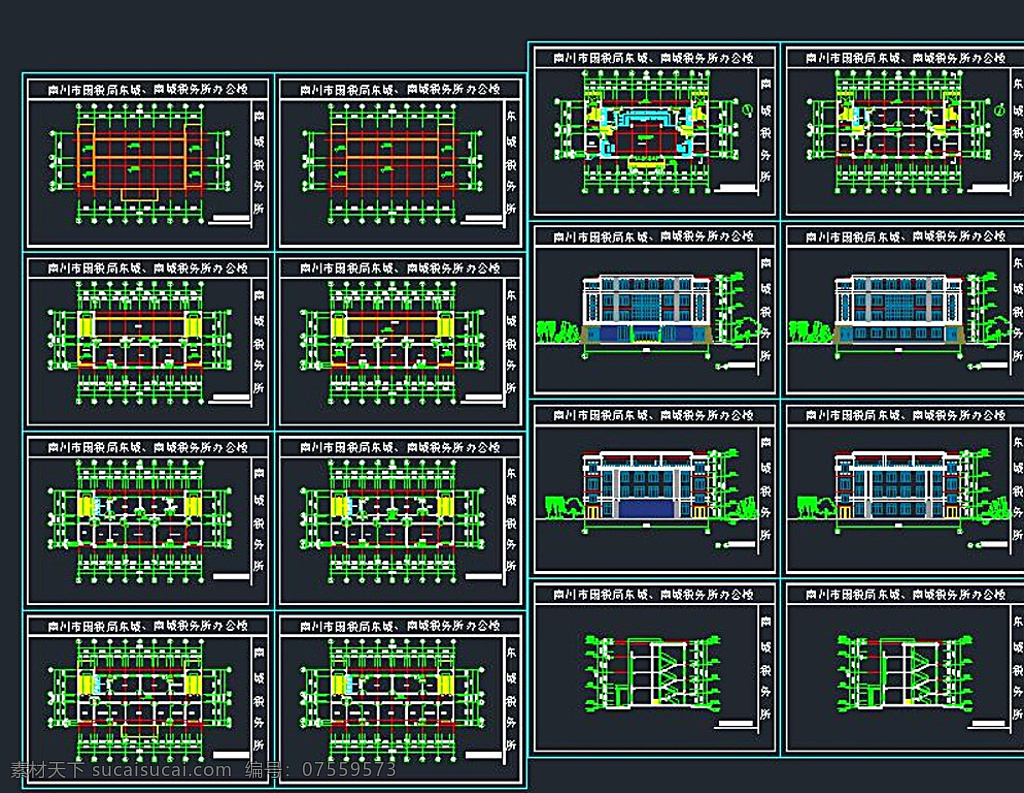Click the 编号: 07559573 watermark text
1024x793 pixels.
[321, 770]
